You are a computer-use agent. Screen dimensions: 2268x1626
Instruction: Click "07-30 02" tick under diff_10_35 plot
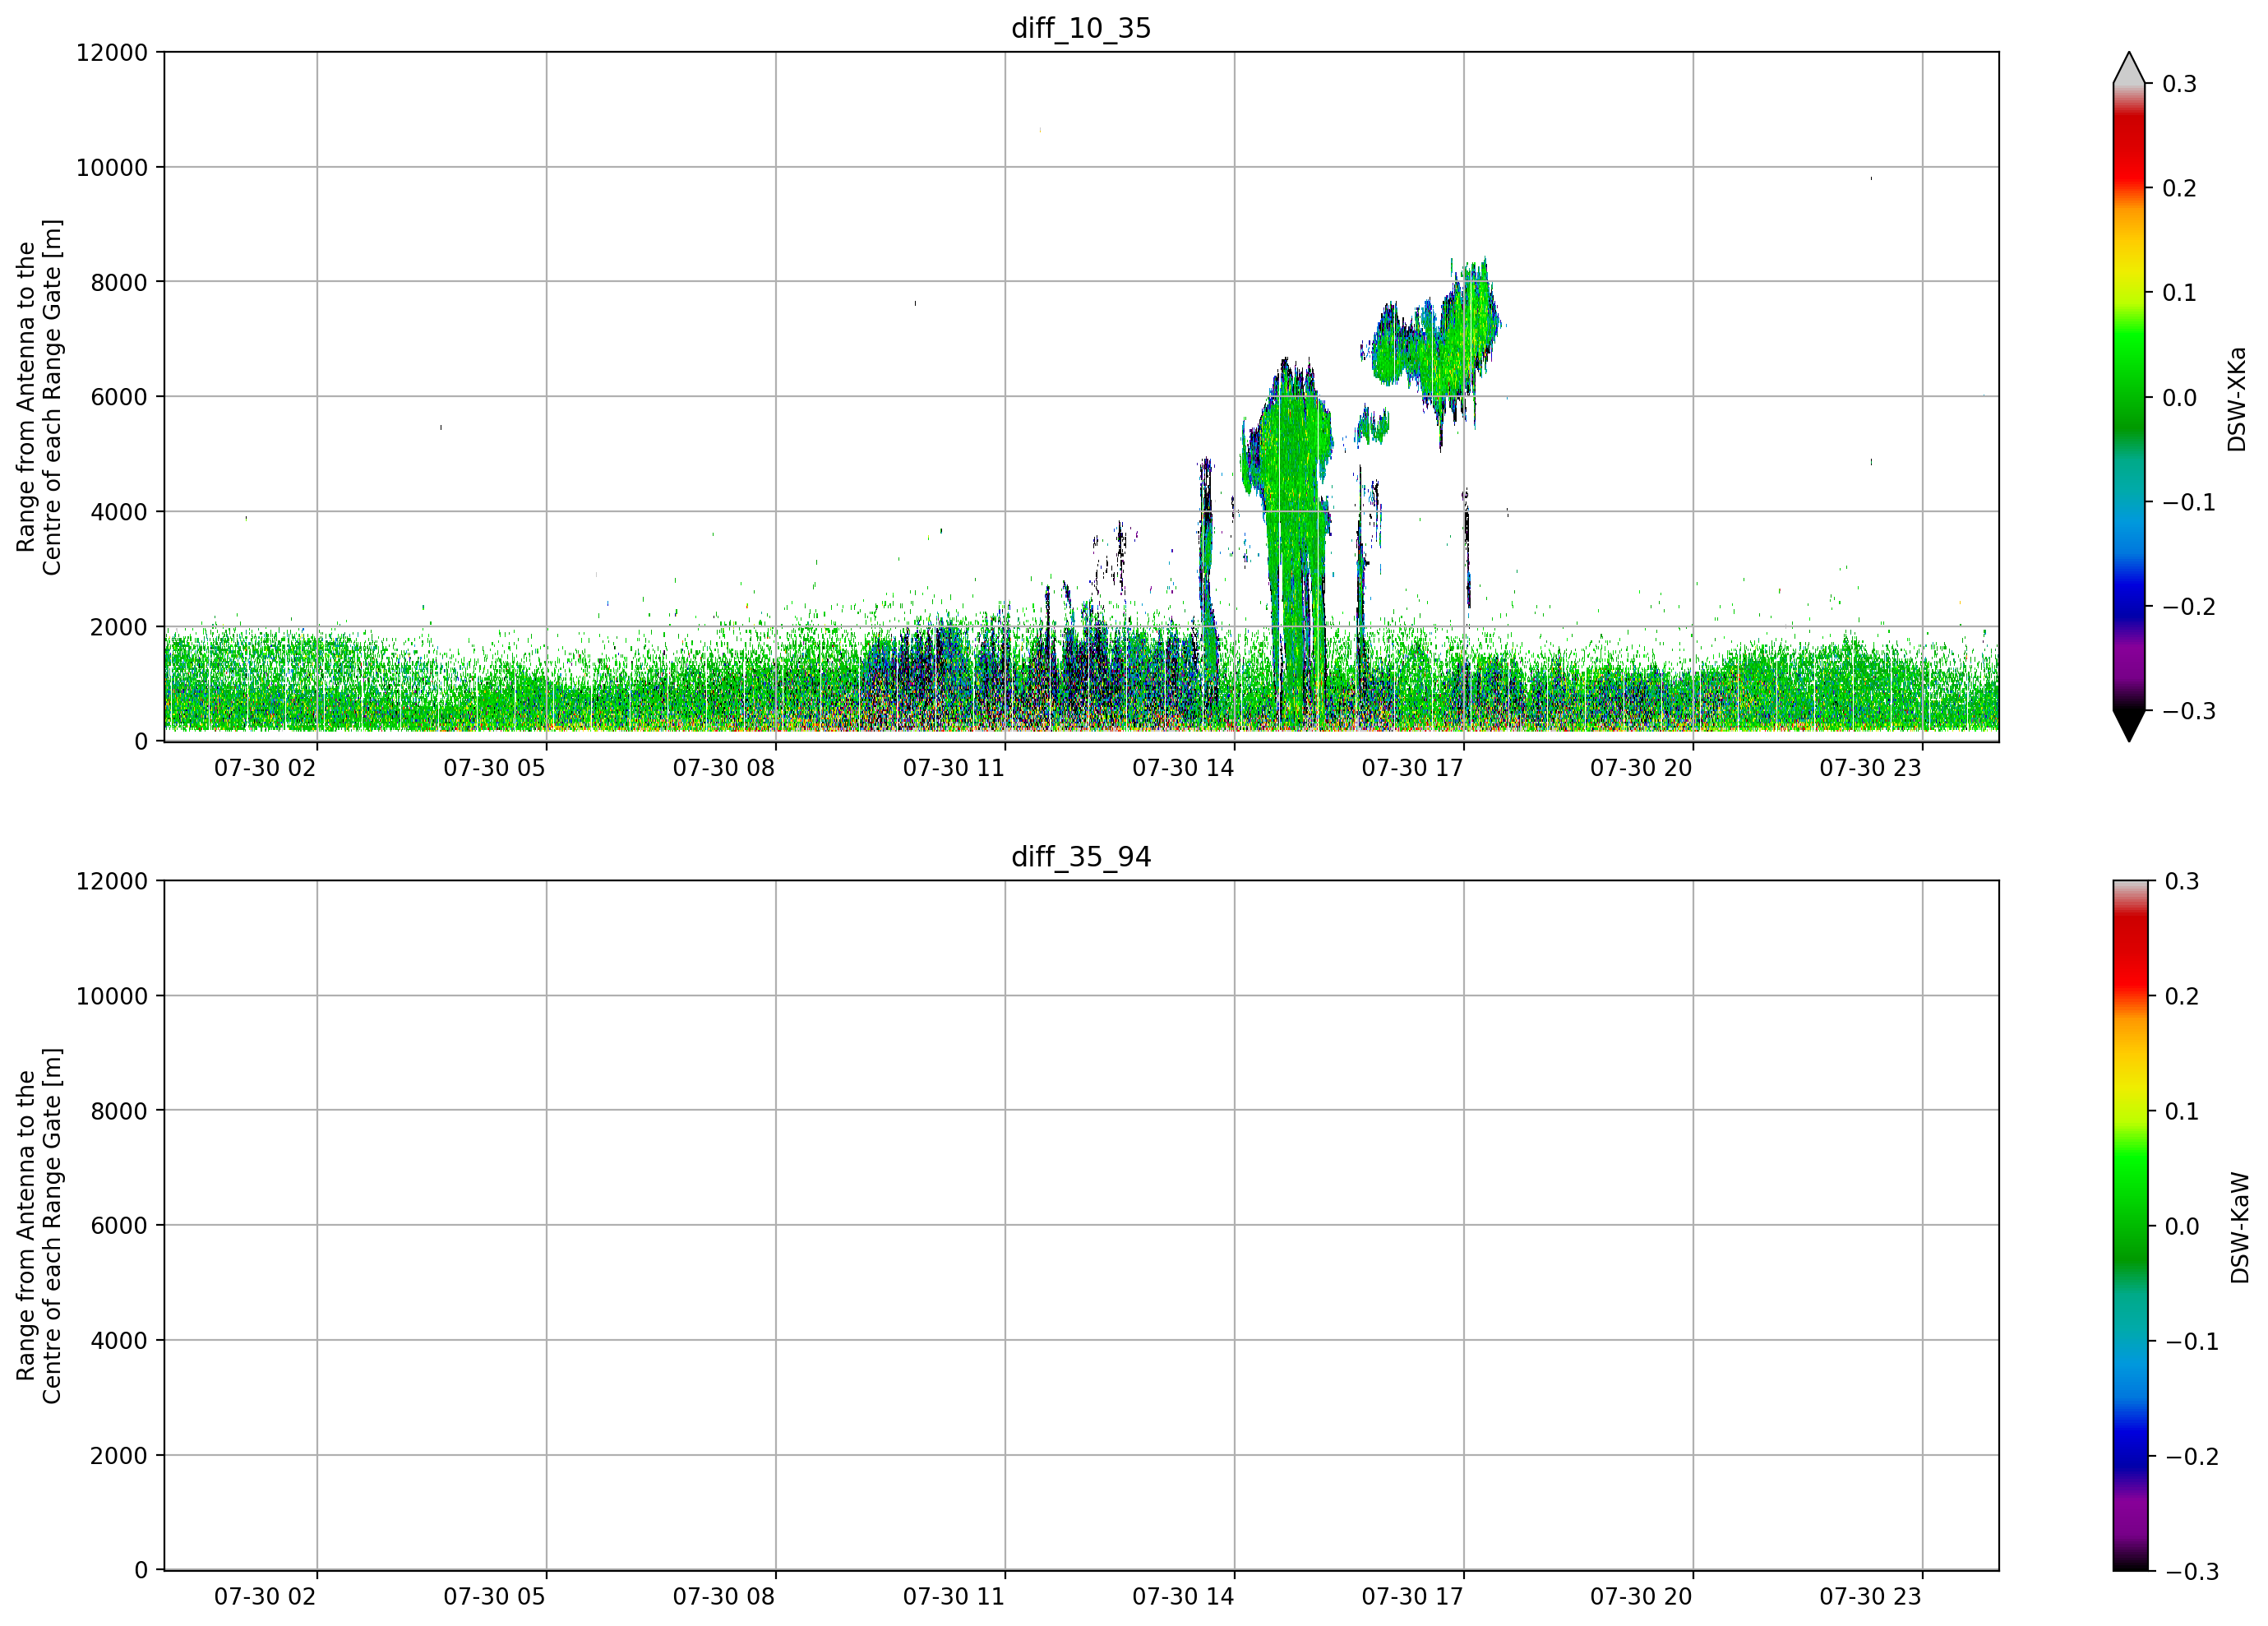(265, 768)
